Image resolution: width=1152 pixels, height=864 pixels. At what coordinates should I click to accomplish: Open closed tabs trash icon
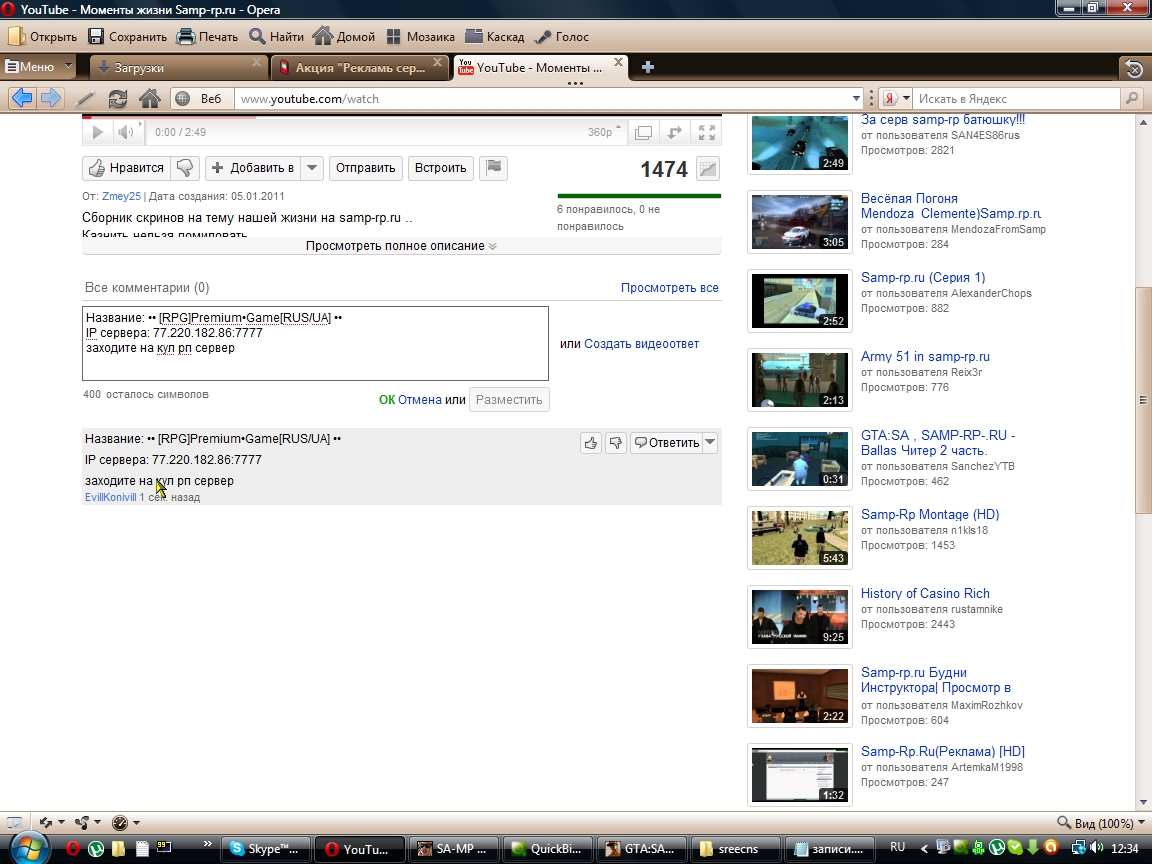click(1134, 68)
